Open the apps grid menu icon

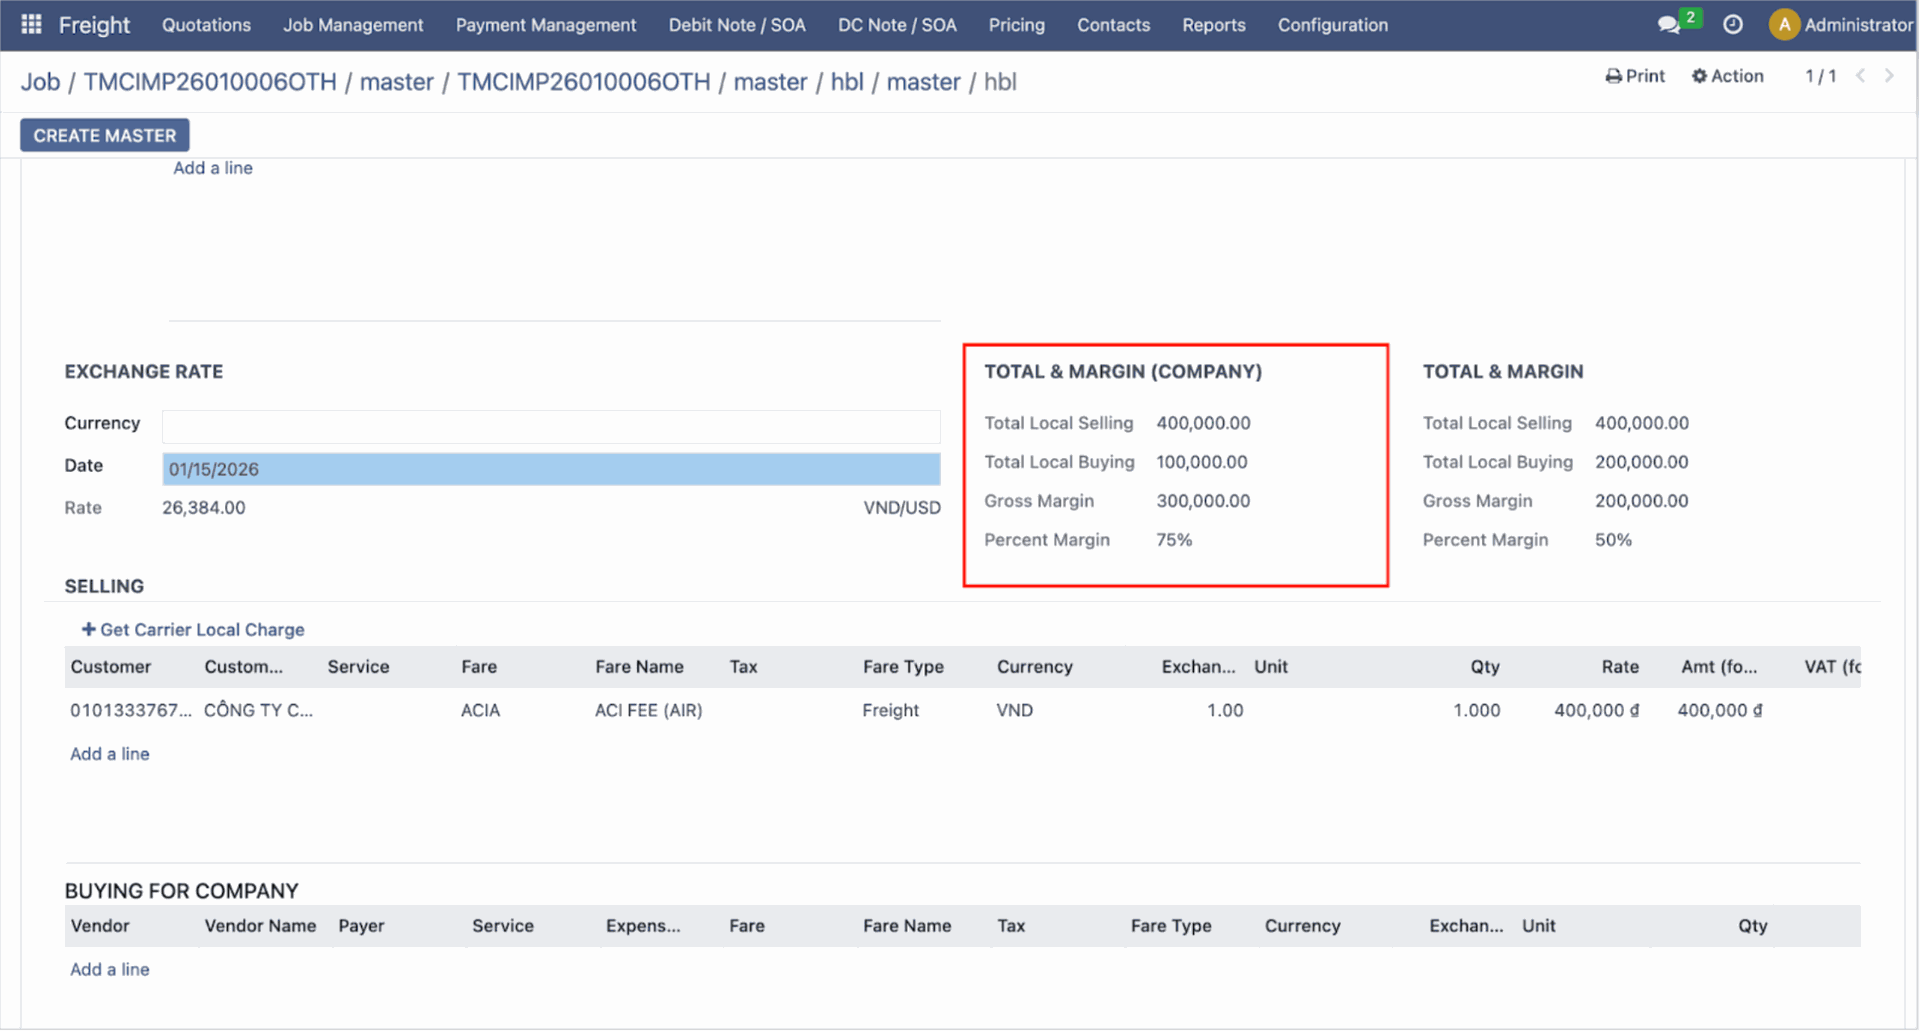(x=31, y=24)
